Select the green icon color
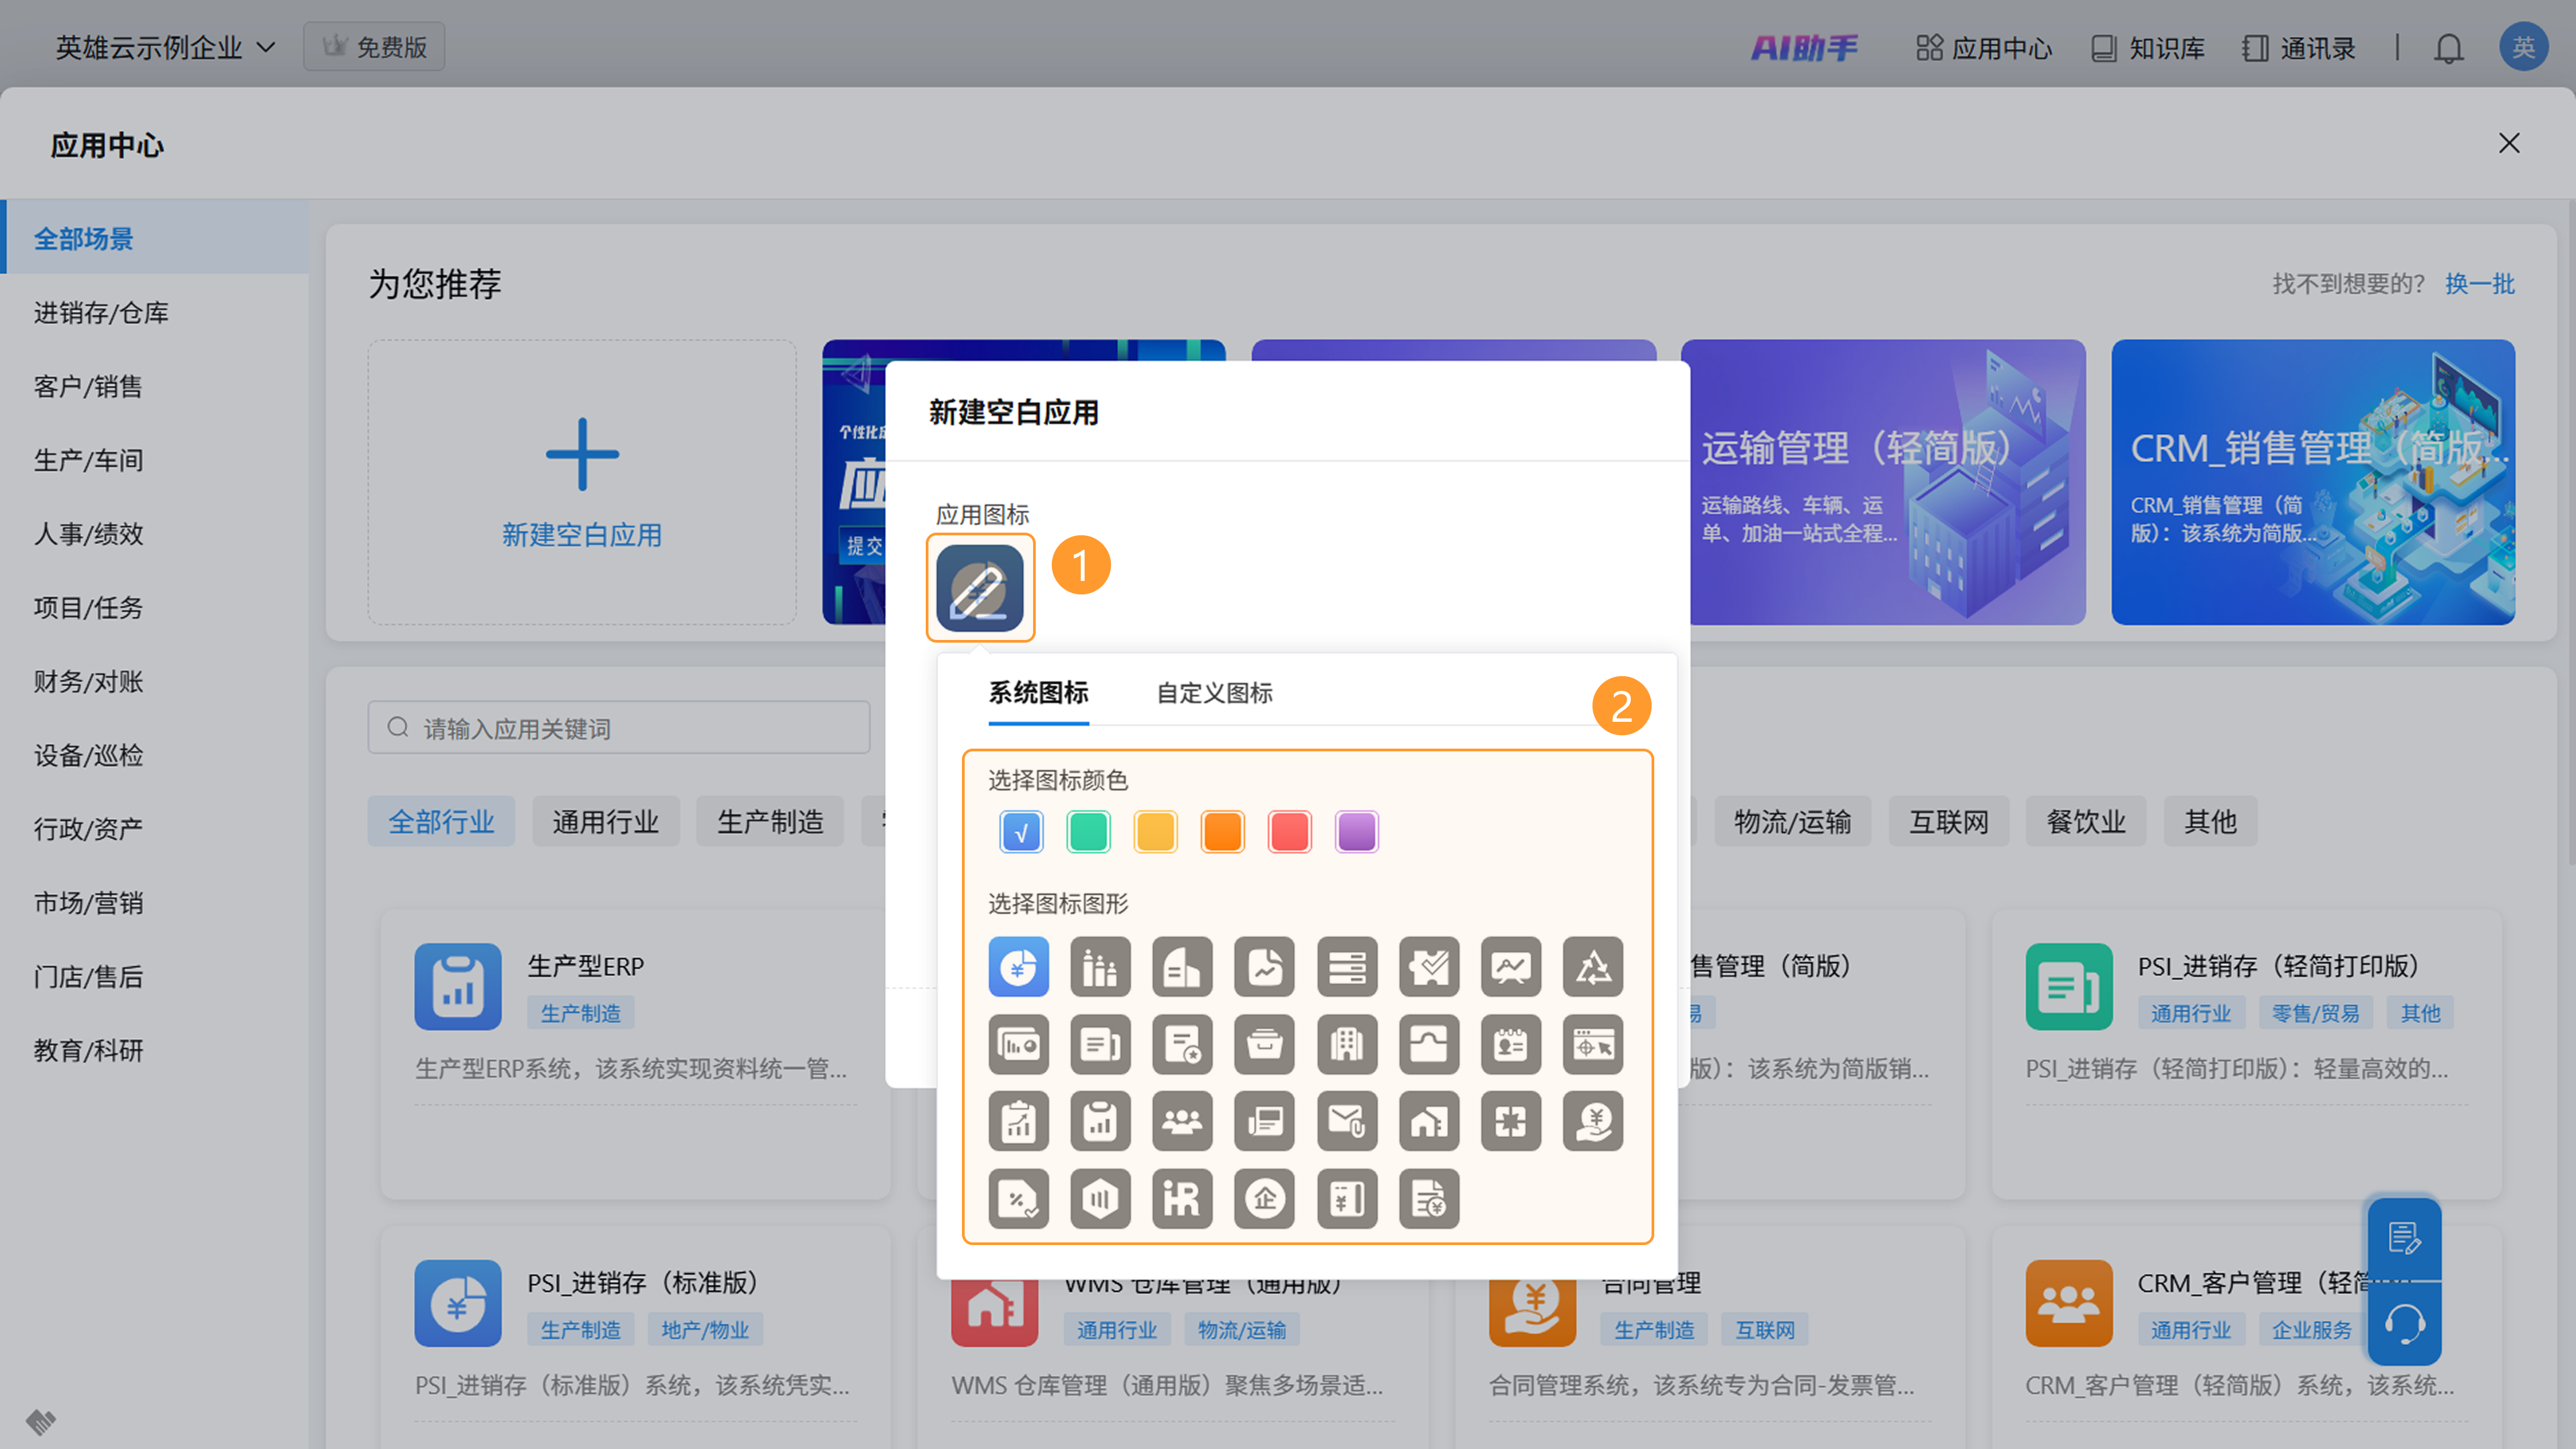 pyautogui.click(x=1088, y=832)
